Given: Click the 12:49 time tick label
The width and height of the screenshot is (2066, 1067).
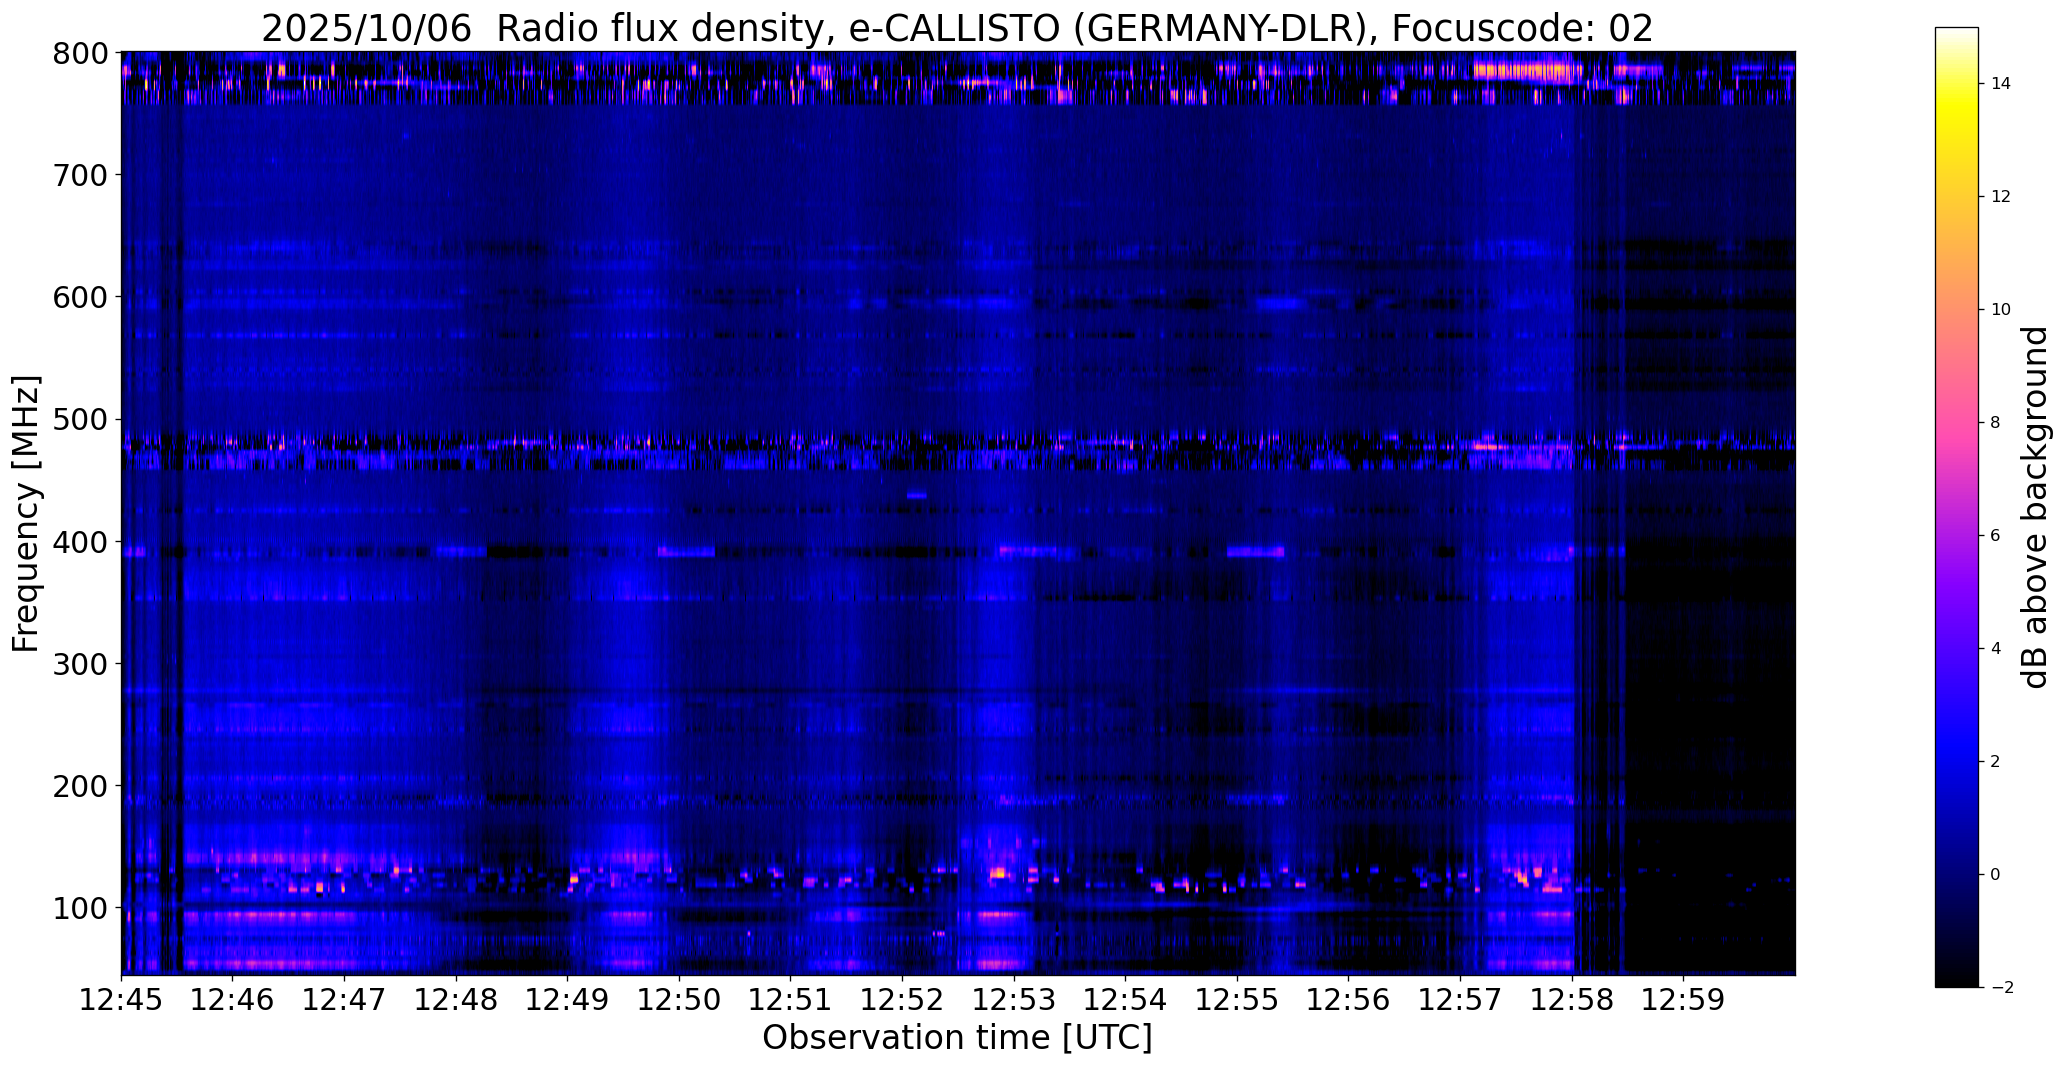Looking at the screenshot, I should click(x=568, y=999).
